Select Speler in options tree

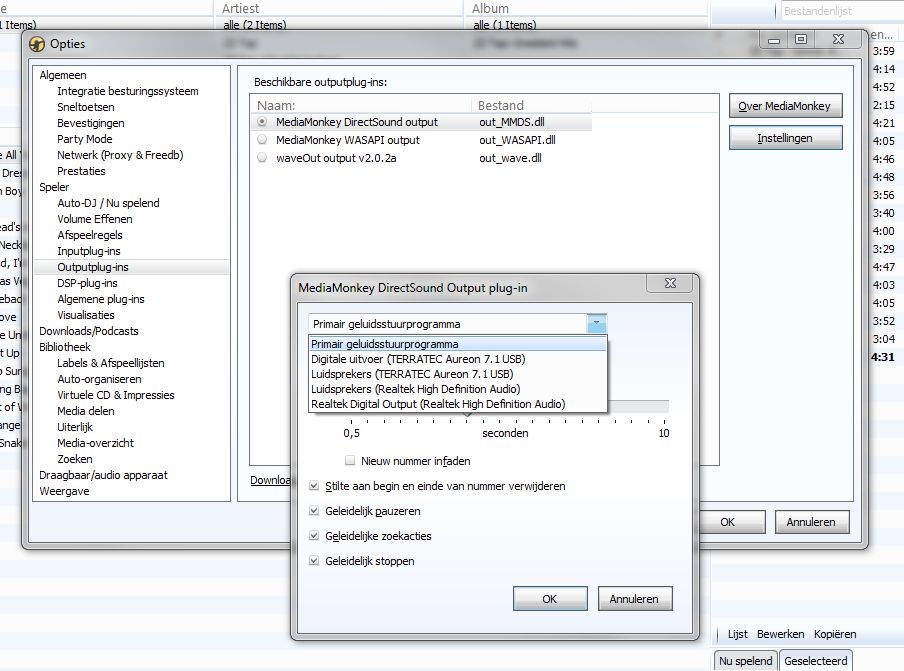click(x=54, y=187)
